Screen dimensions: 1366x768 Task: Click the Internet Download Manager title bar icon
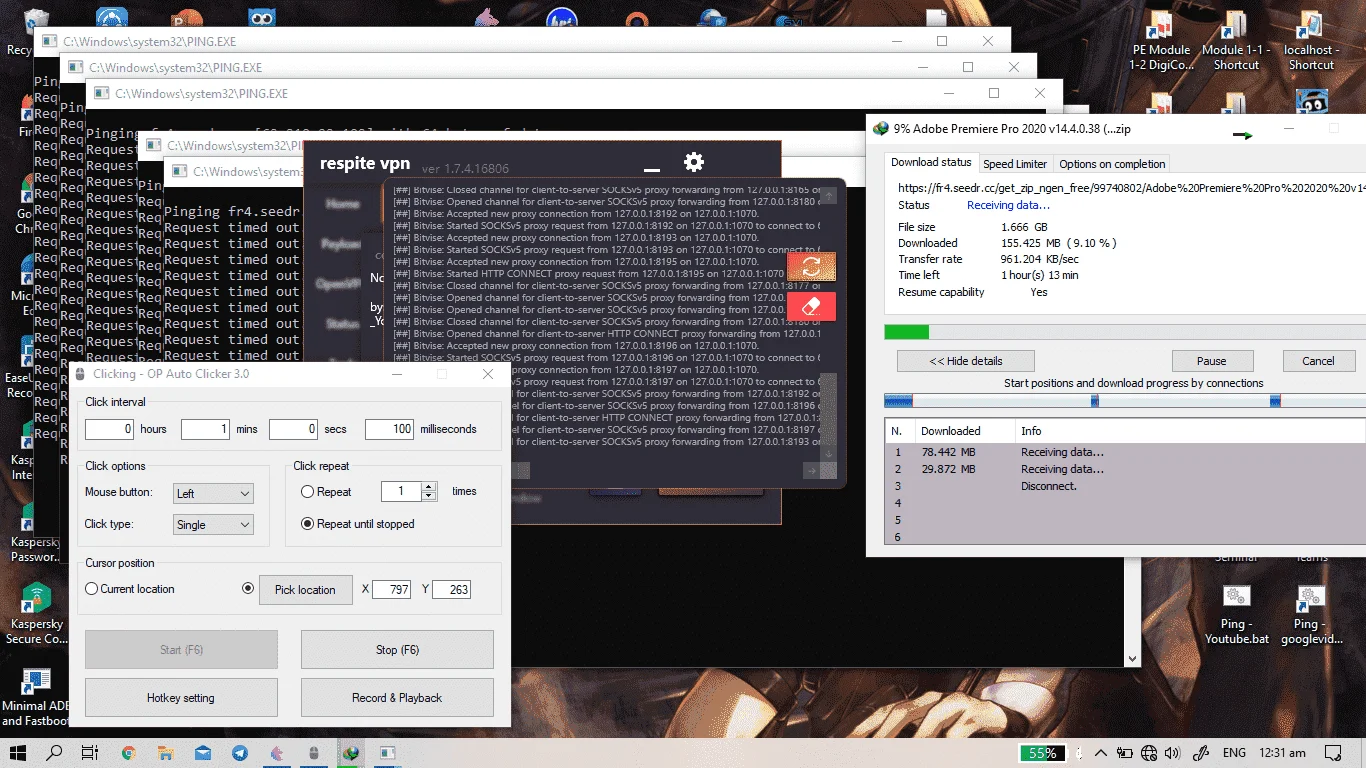point(880,129)
